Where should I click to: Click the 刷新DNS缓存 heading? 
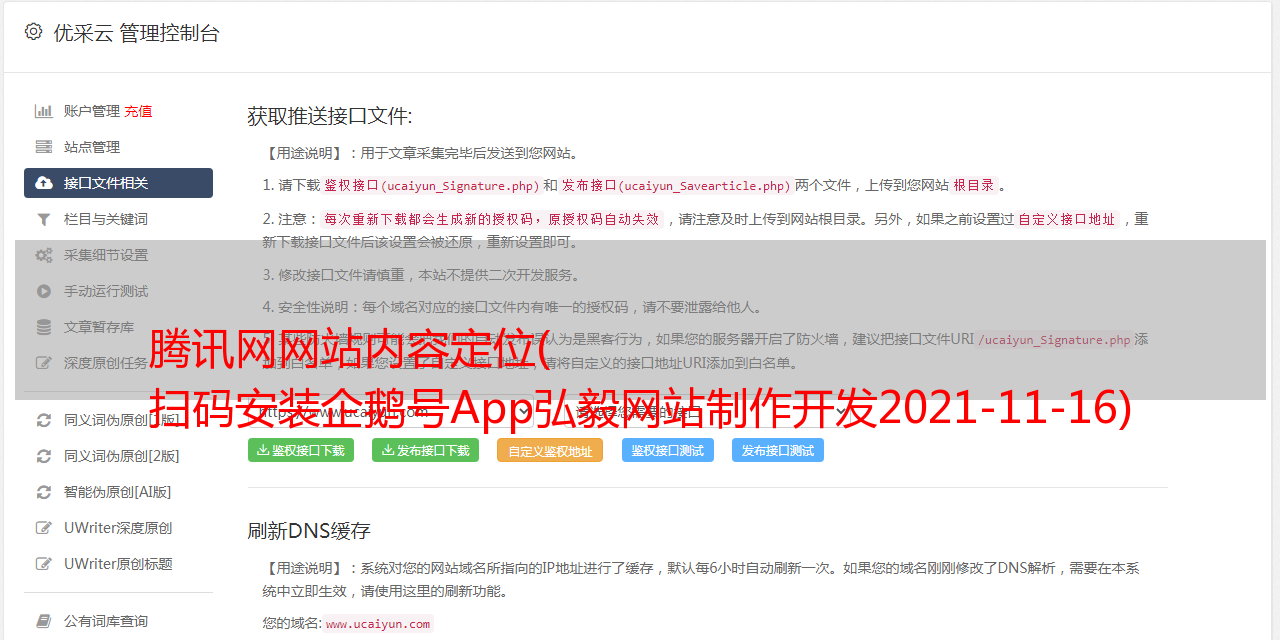pos(309,530)
